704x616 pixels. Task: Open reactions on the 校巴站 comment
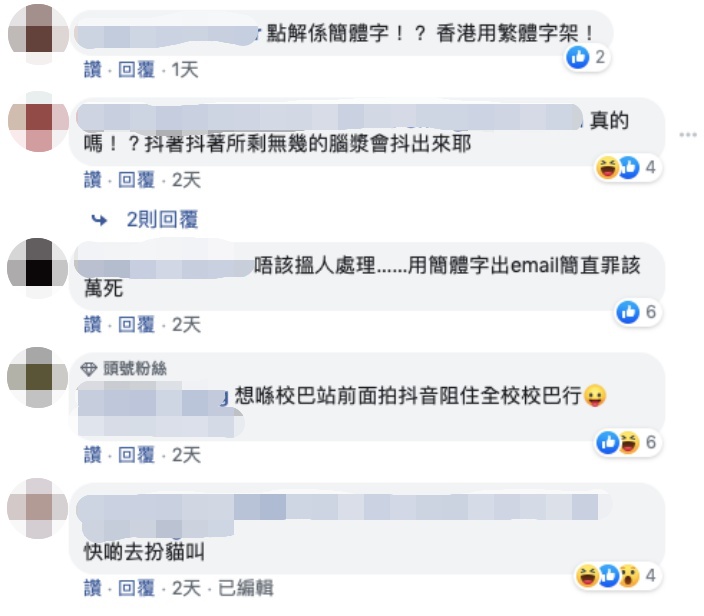[x=628, y=442]
